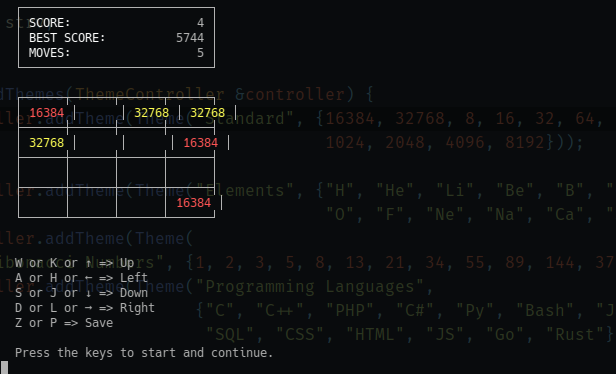Click the "Bash" string in background code
The height and width of the screenshot is (374, 616).
(546, 311)
